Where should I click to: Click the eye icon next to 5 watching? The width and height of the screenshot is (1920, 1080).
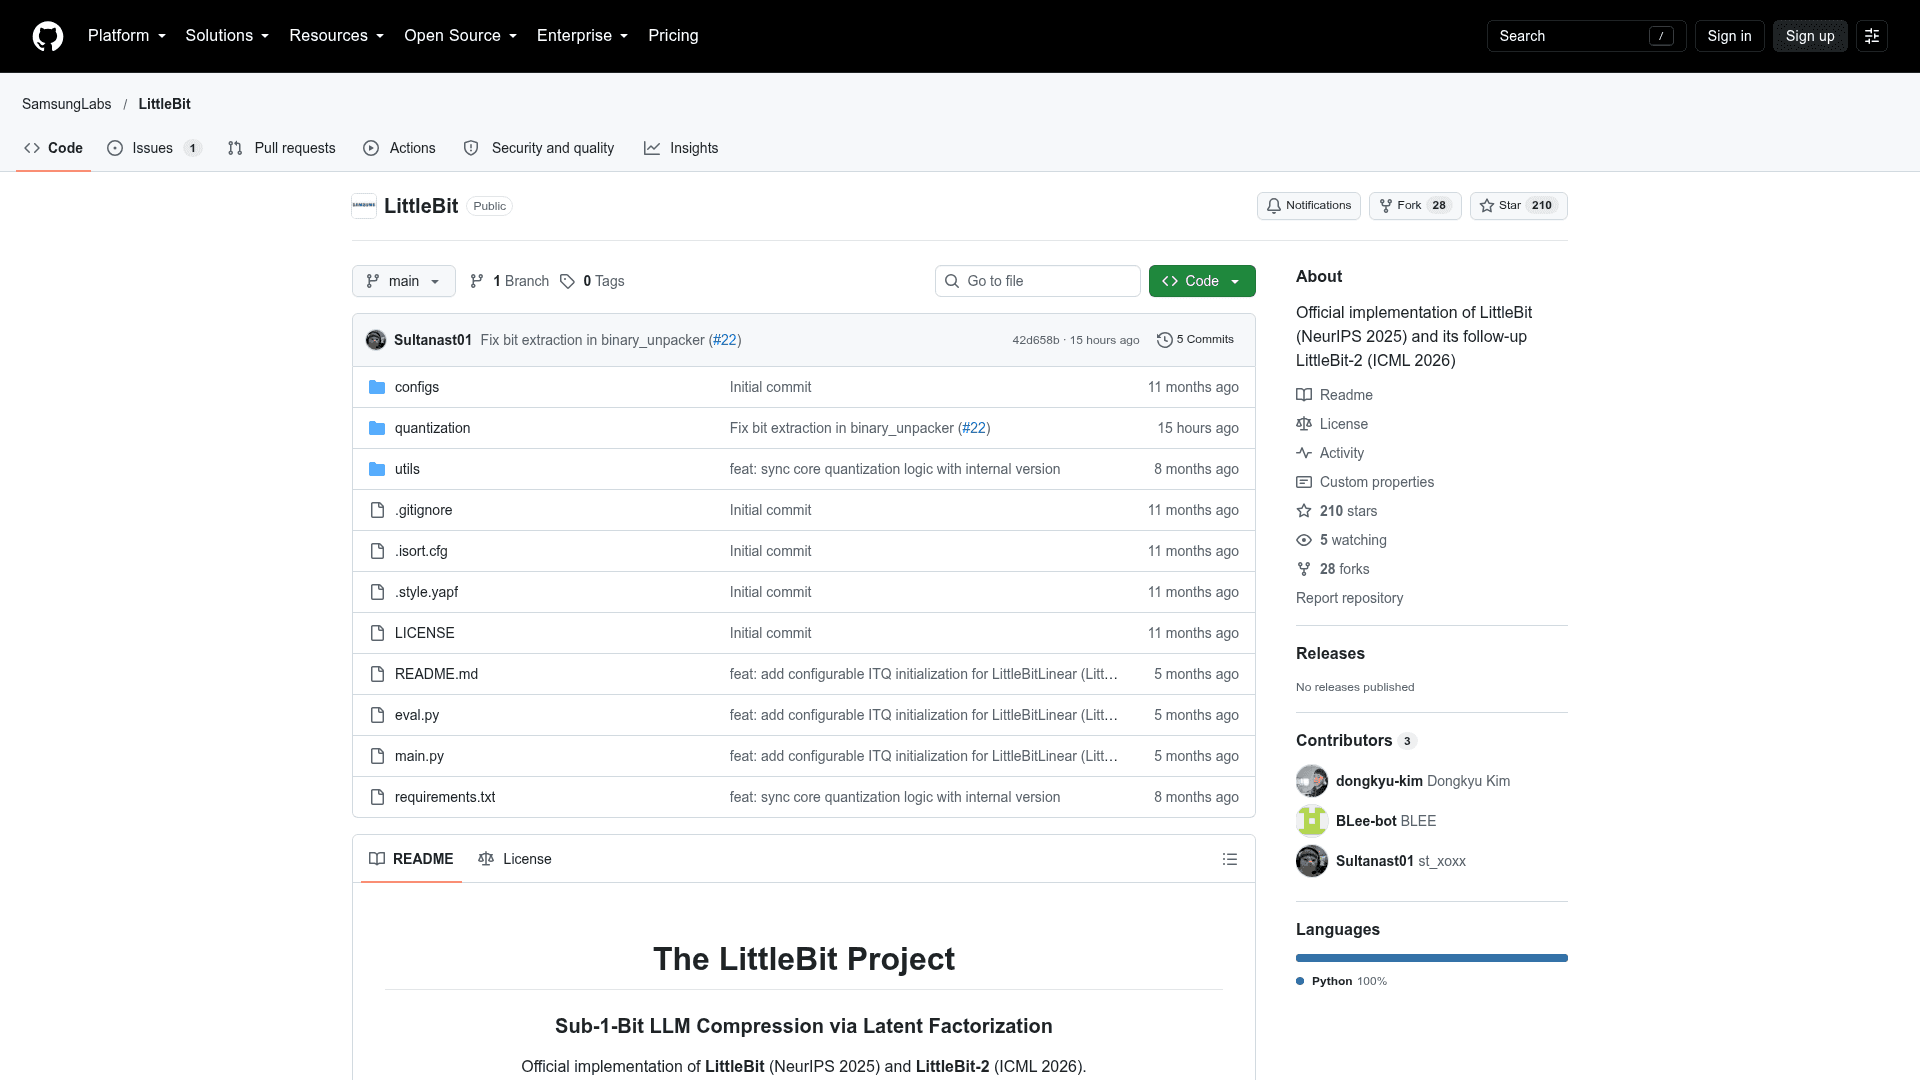[1304, 540]
